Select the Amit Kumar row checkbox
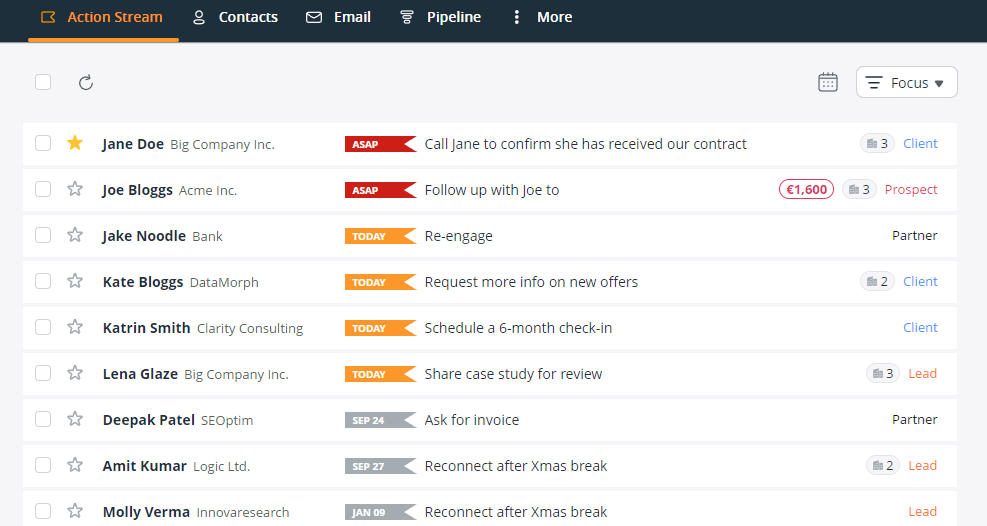The width and height of the screenshot is (987, 526). pyautogui.click(x=43, y=465)
